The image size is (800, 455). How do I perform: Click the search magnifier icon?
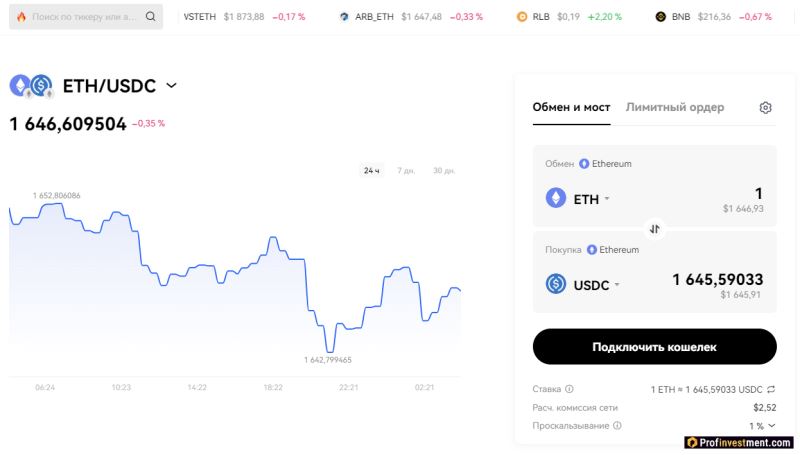click(x=151, y=16)
